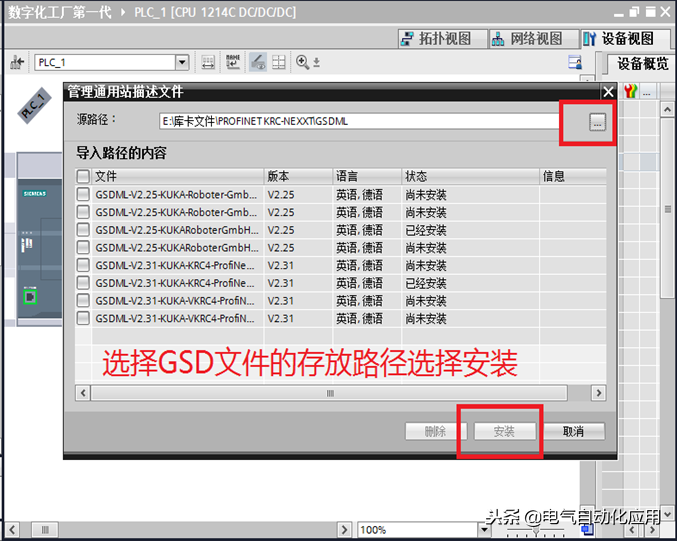Screen dimensions: 677x541
Task: Toggle the show address labels icon
Action: 209,63
